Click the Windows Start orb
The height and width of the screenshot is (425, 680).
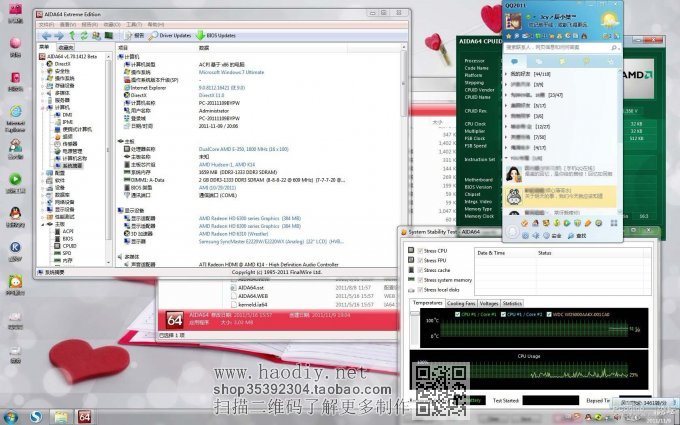click(x=12, y=415)
